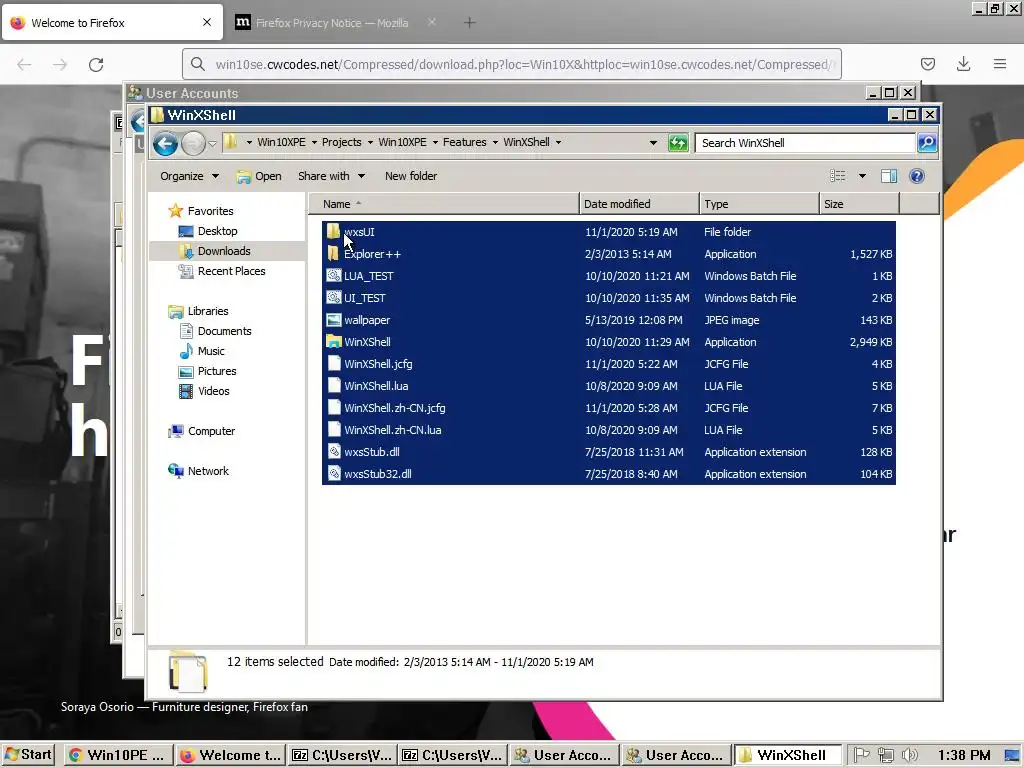Select the WinXShell.lua file icon
The image size is (1024, 768).
pos(334,386)
